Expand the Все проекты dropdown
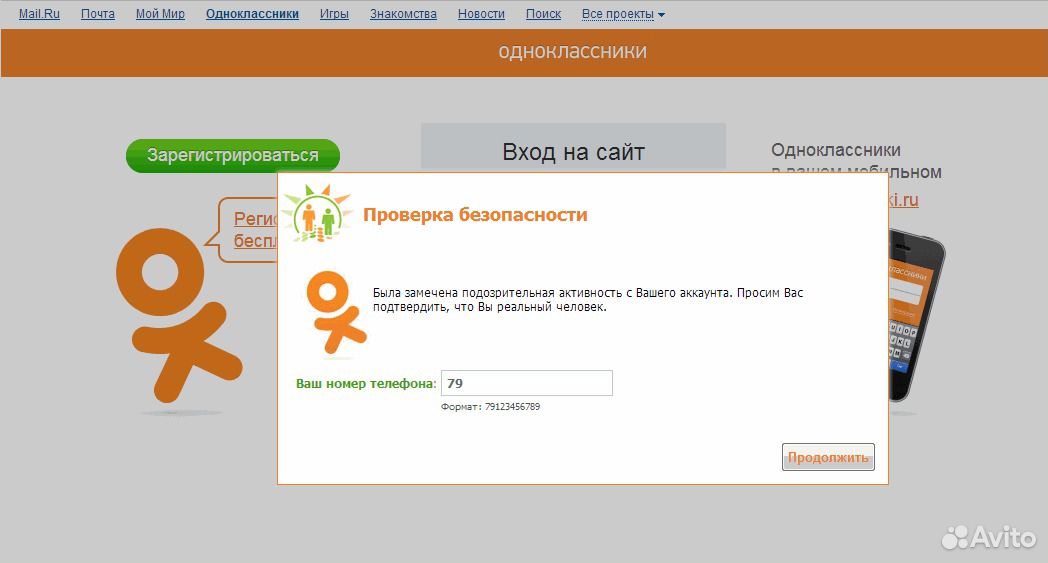 (623, 13)
